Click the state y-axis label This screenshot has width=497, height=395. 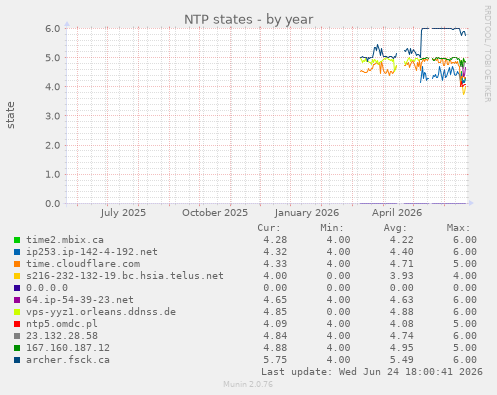11,115
